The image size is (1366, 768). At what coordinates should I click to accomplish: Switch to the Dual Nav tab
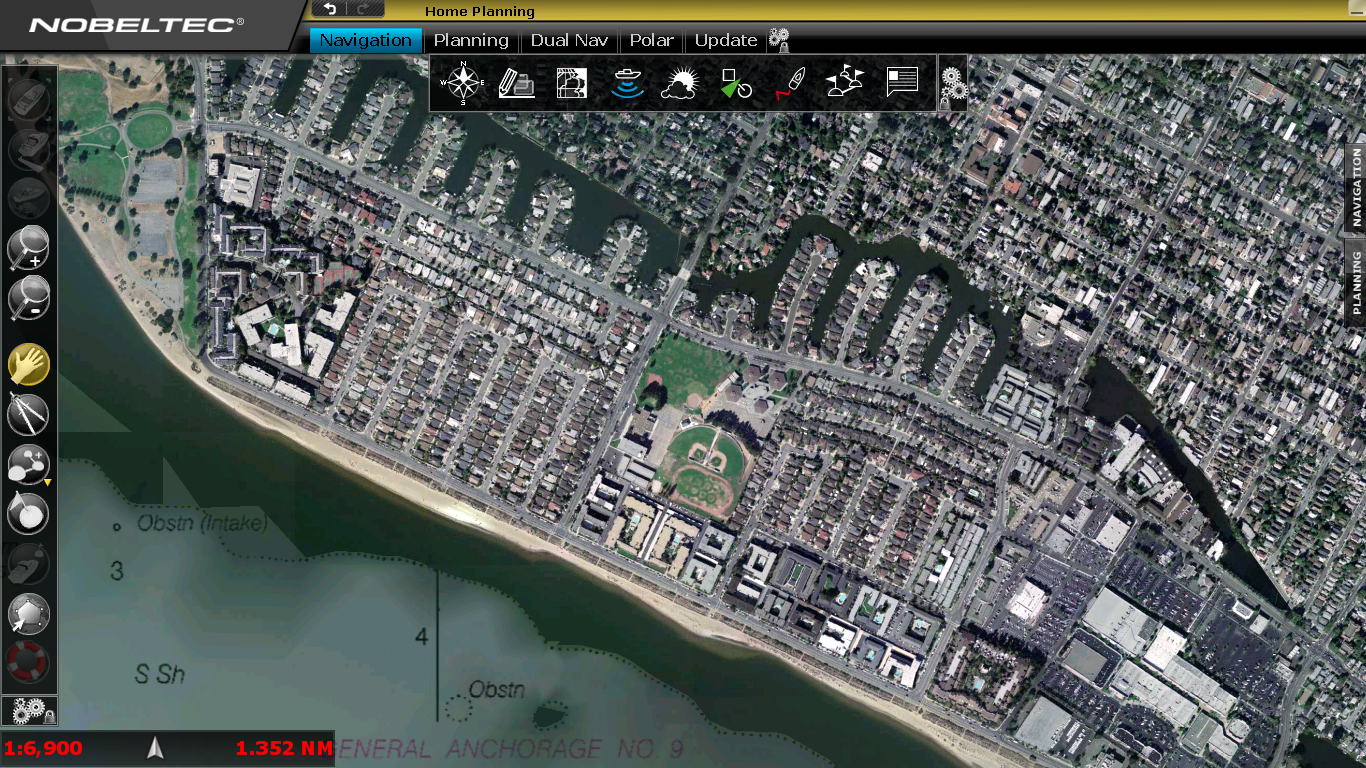click(569, 40)
